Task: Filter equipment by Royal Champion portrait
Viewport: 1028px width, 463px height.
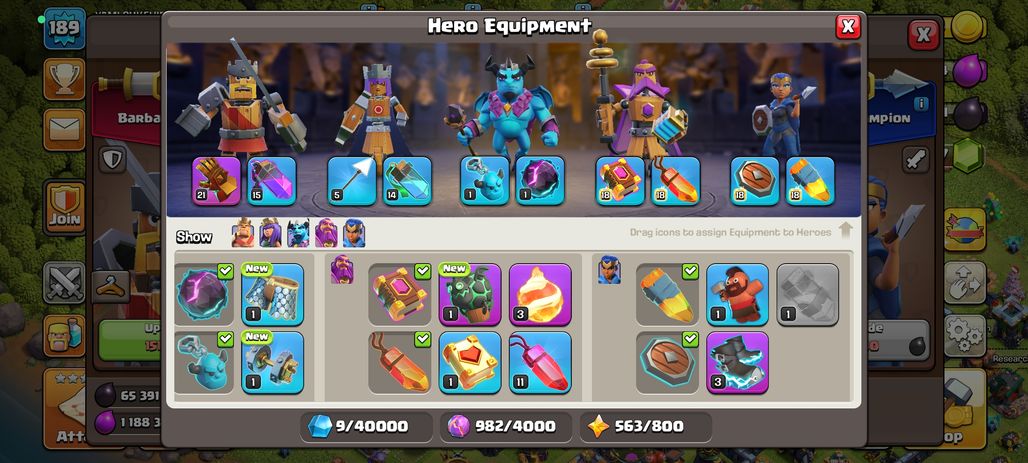Action: click(353, 233)
